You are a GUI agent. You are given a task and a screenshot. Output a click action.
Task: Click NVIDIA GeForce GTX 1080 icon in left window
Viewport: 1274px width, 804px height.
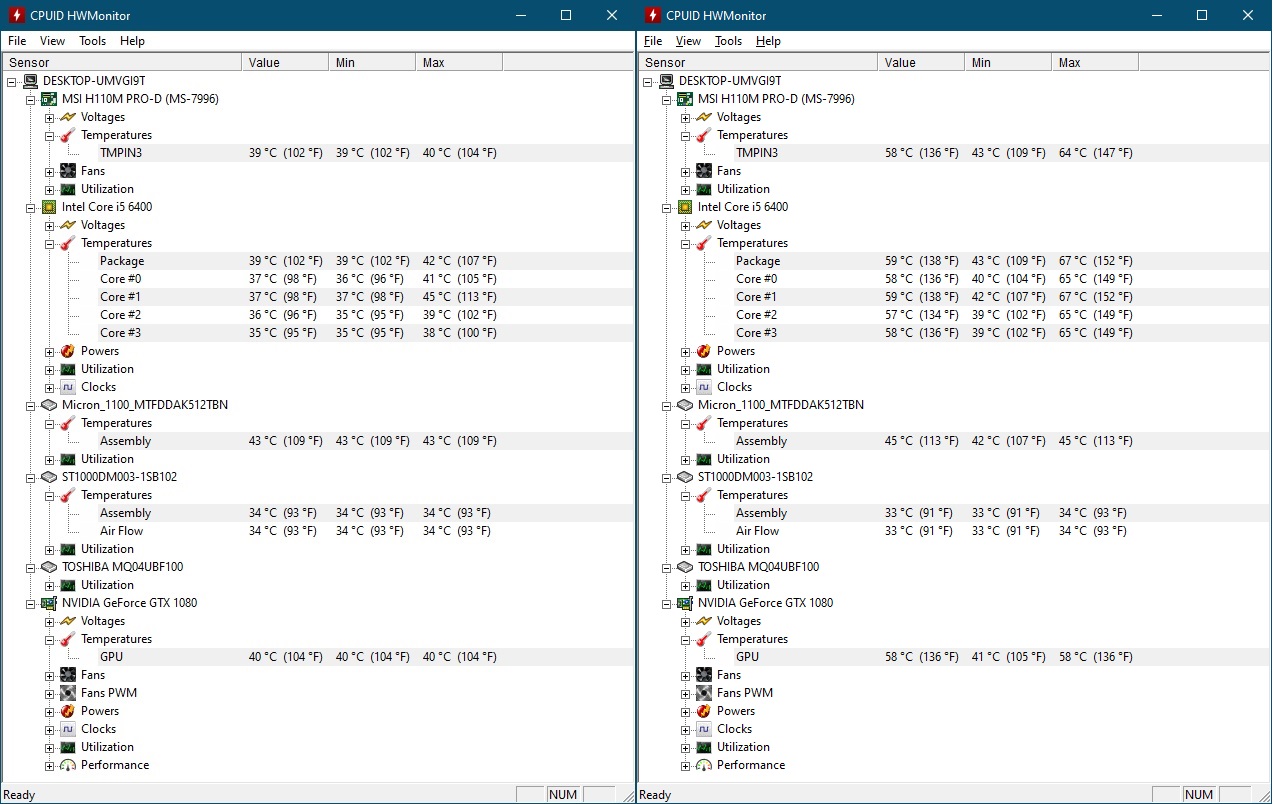[49, 603]
